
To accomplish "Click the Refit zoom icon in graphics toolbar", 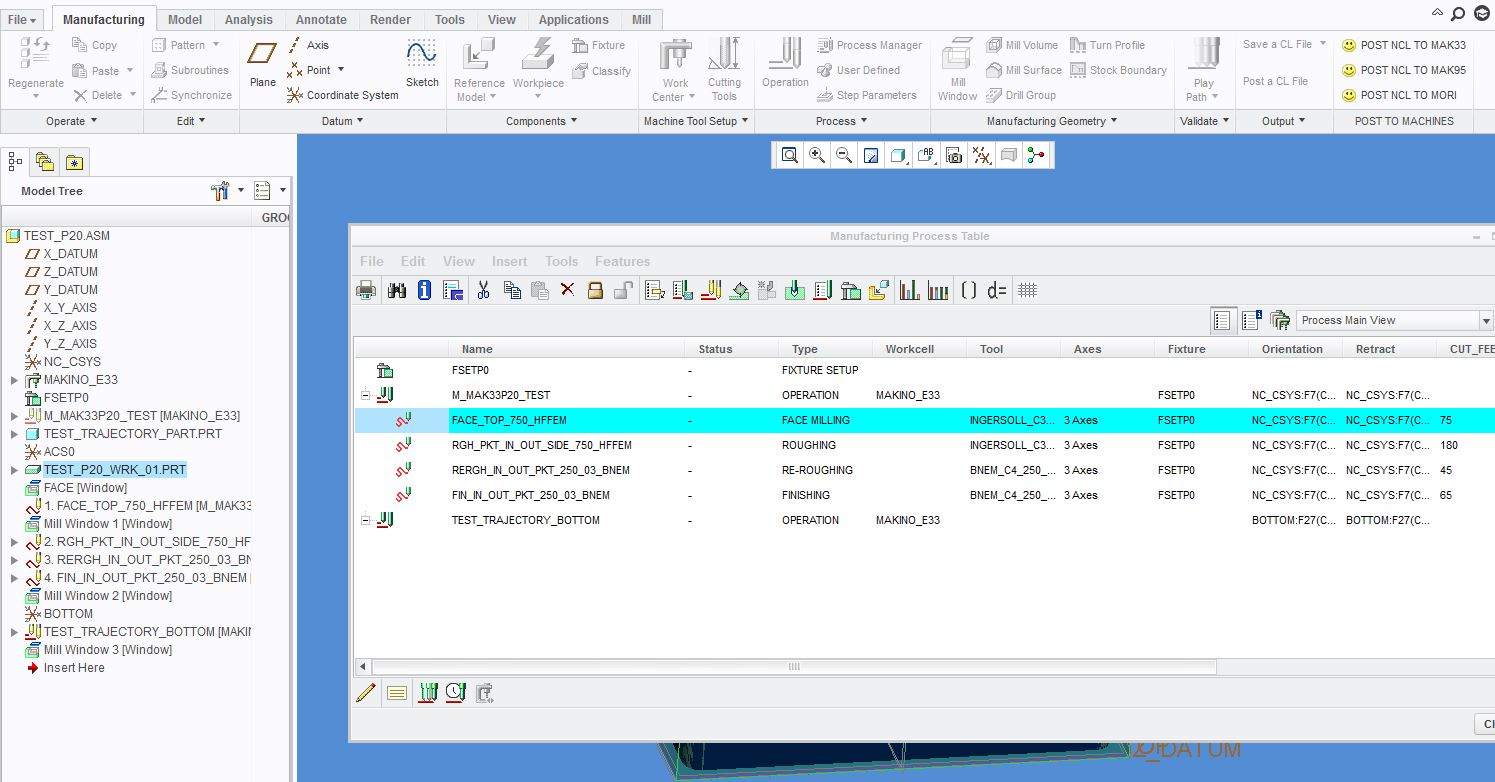I will [790, 155].
